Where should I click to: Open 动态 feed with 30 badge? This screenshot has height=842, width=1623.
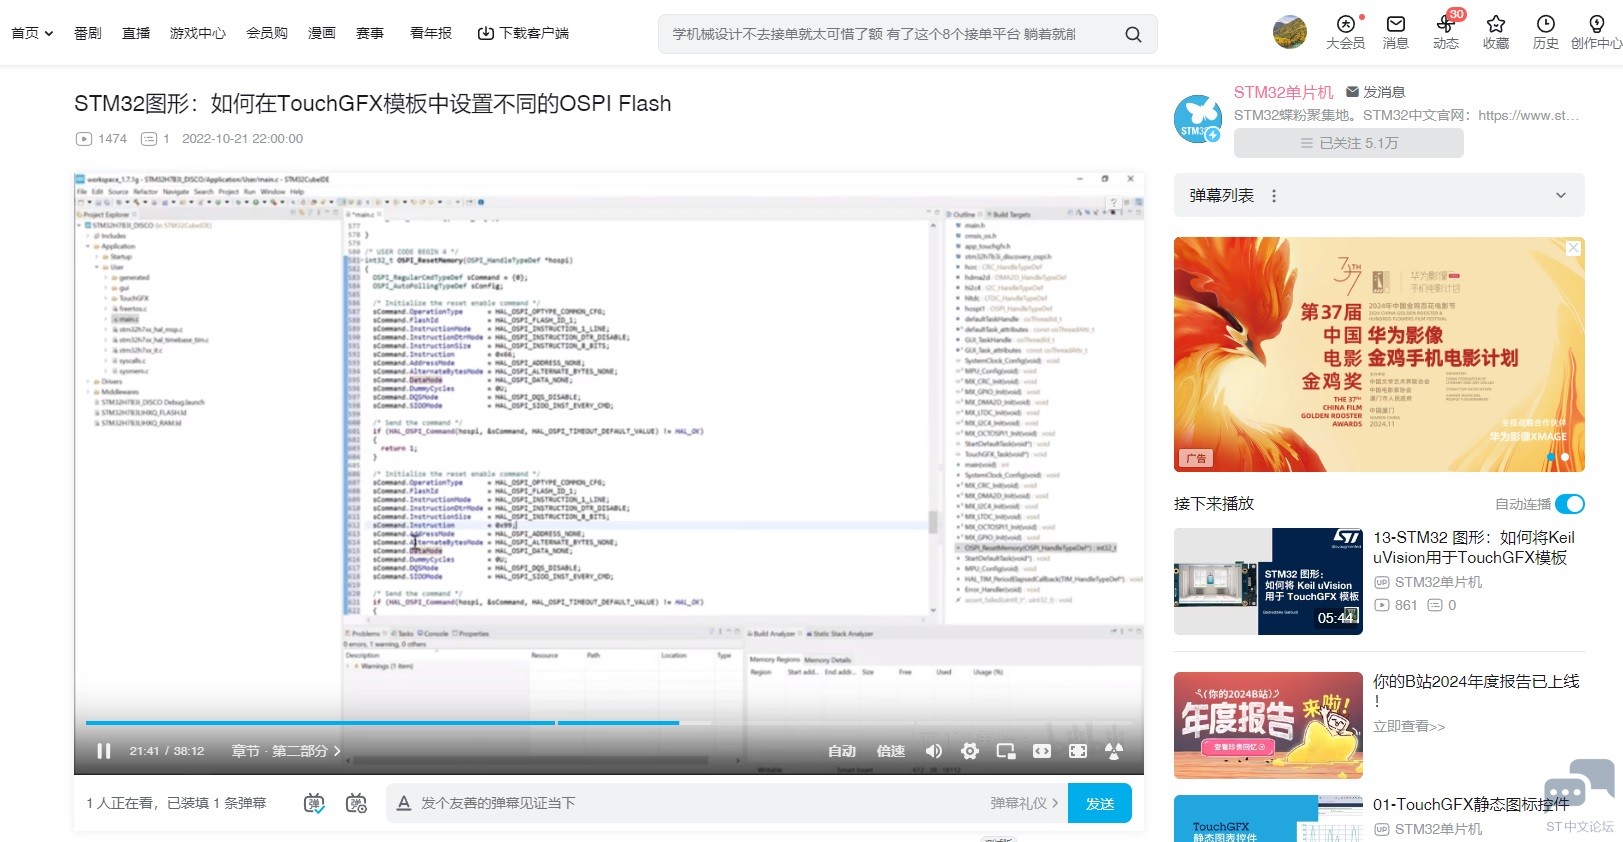click(1446, 32)
